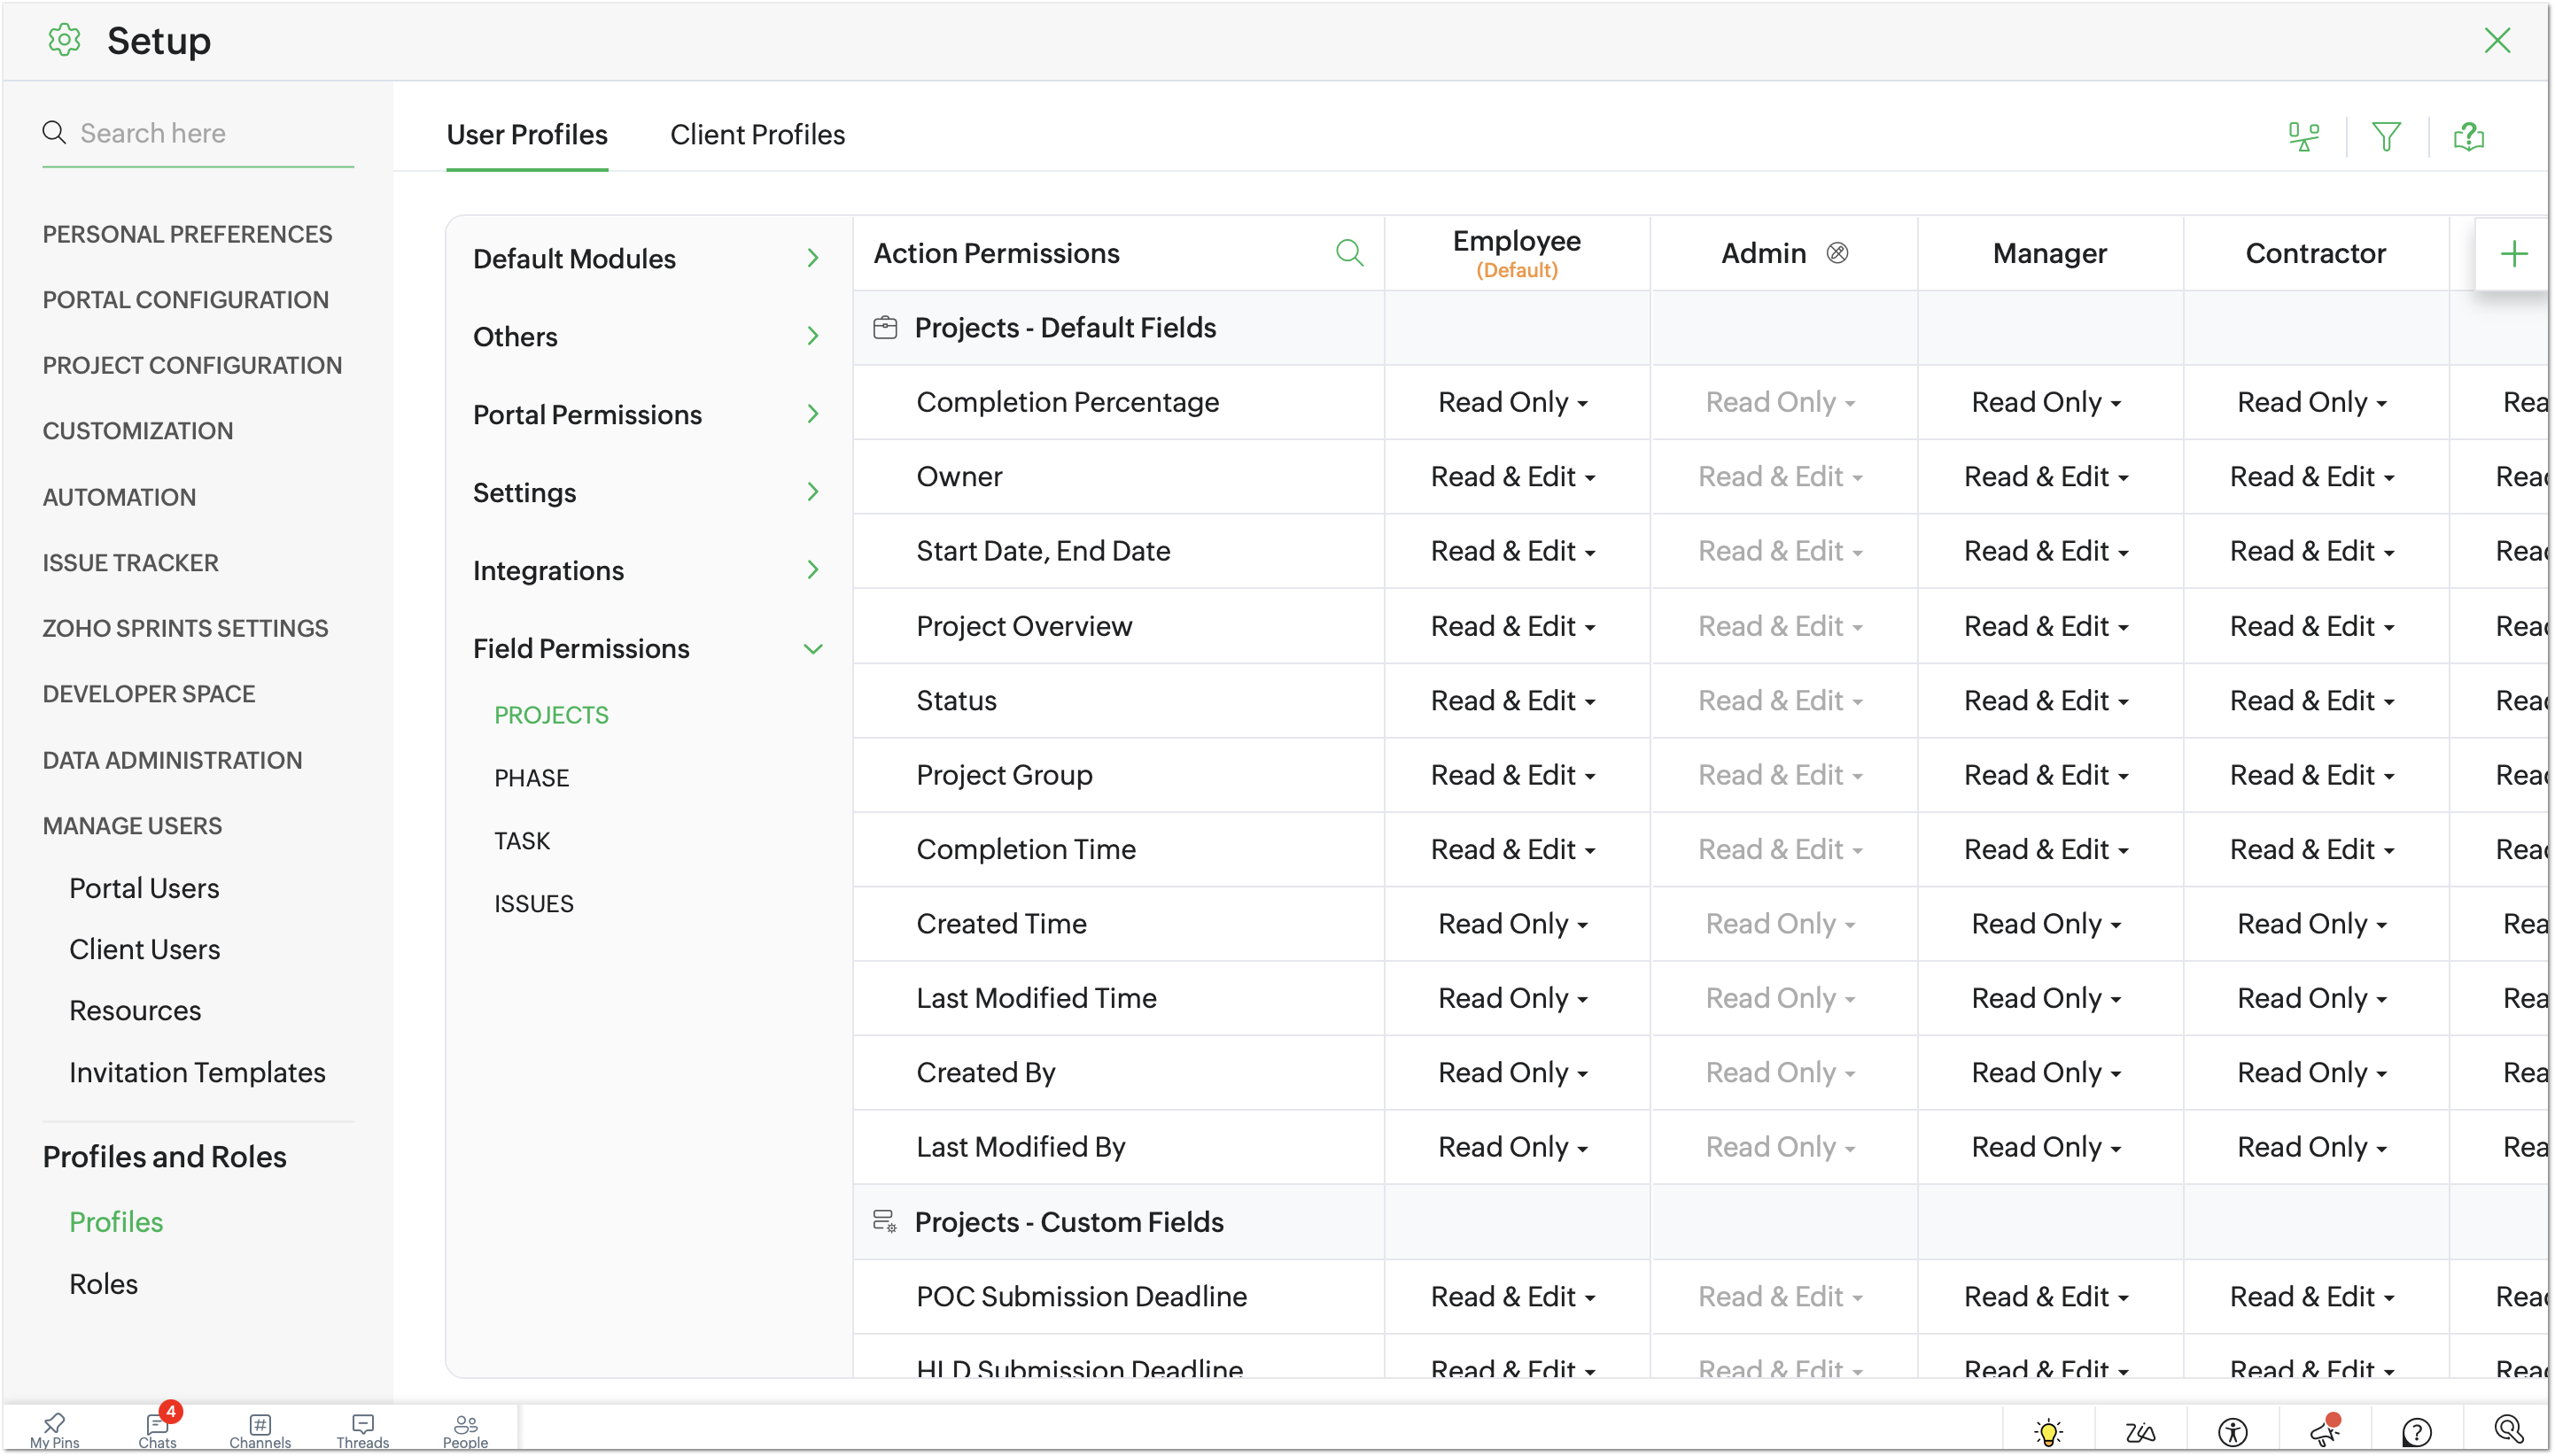Open My Pins in bottom bar

pyautogui.click(x=54, y=1429)
